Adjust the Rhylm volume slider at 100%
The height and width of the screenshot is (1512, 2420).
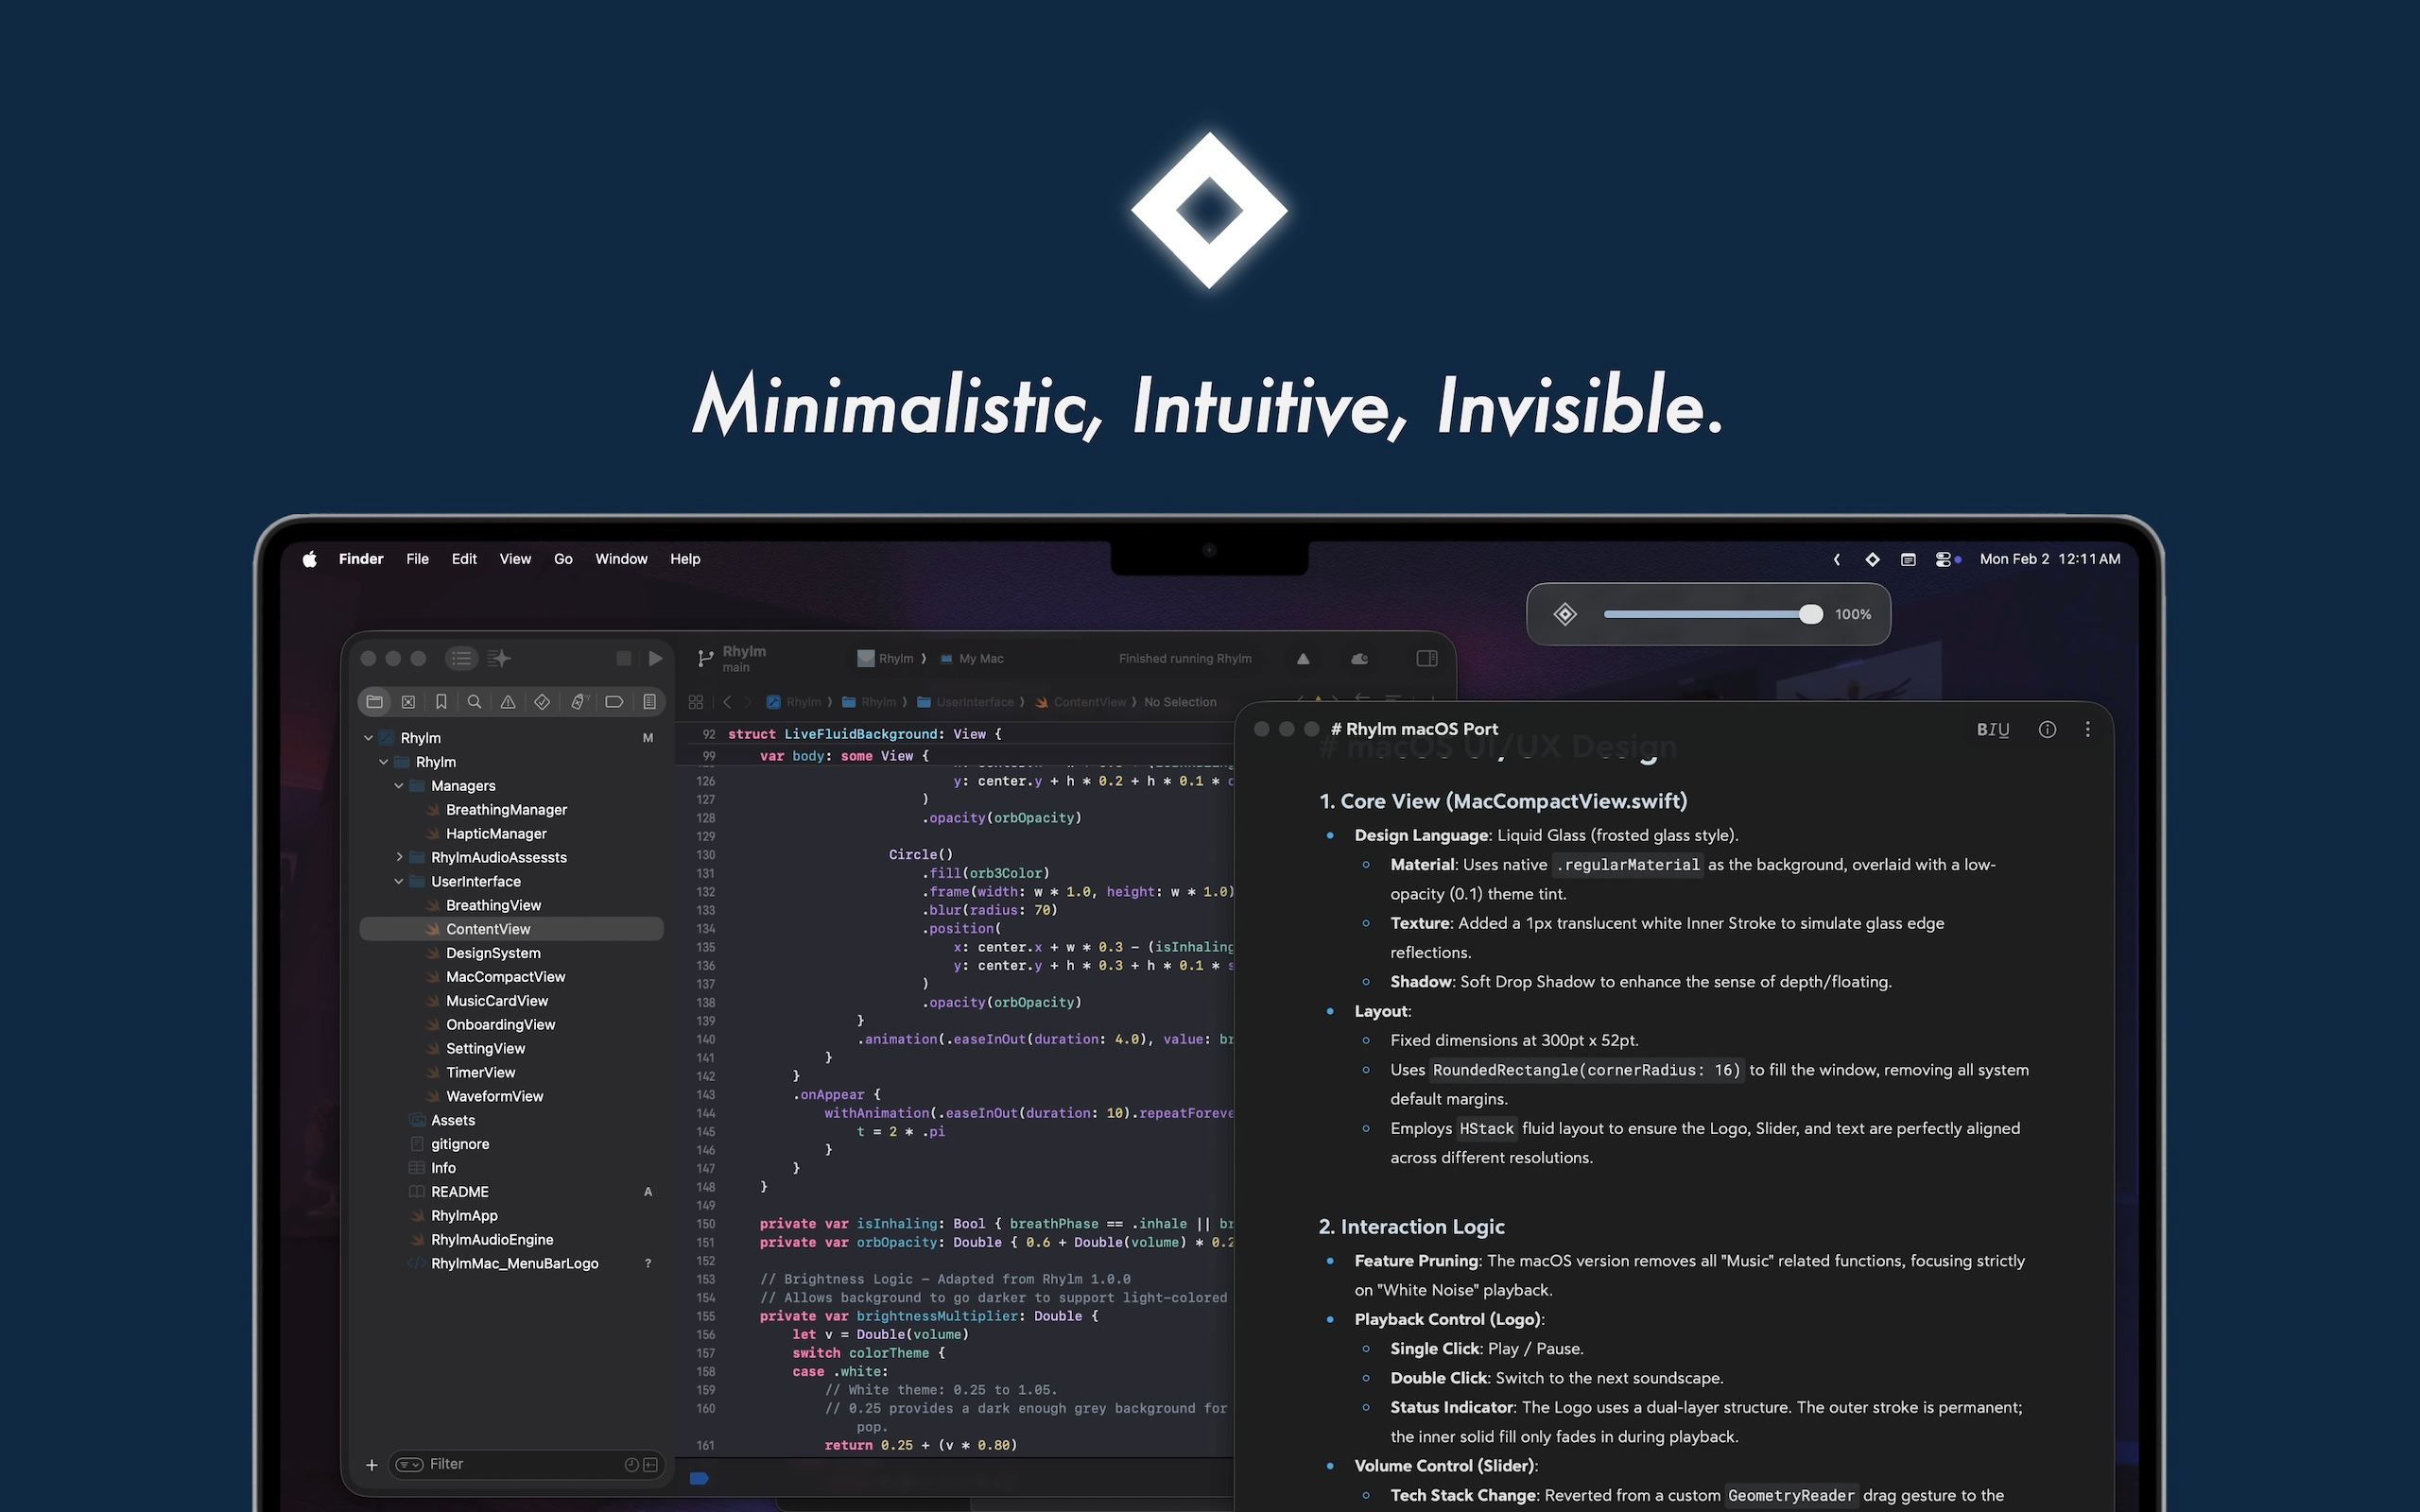tap(1713, 614)
